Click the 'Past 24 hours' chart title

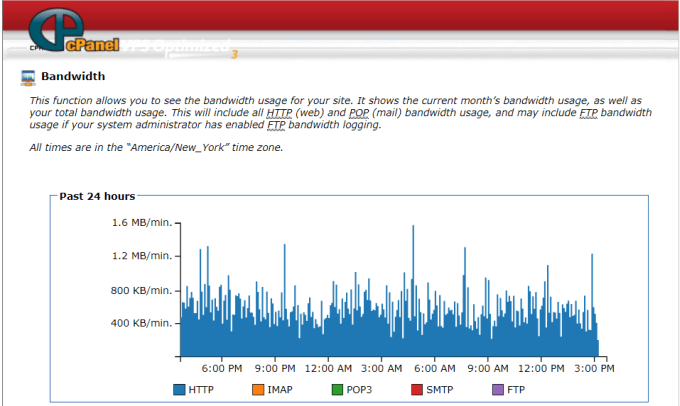(x=97, y=196)
